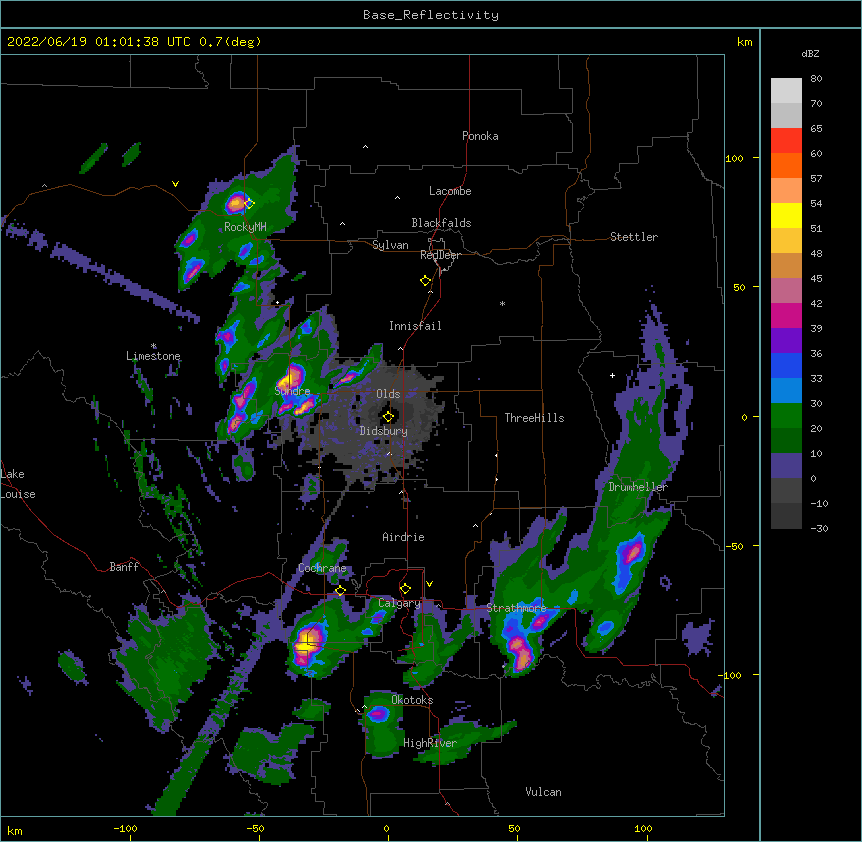
Task: Click the Cochrane town label
Action: [x=322, y=568]
